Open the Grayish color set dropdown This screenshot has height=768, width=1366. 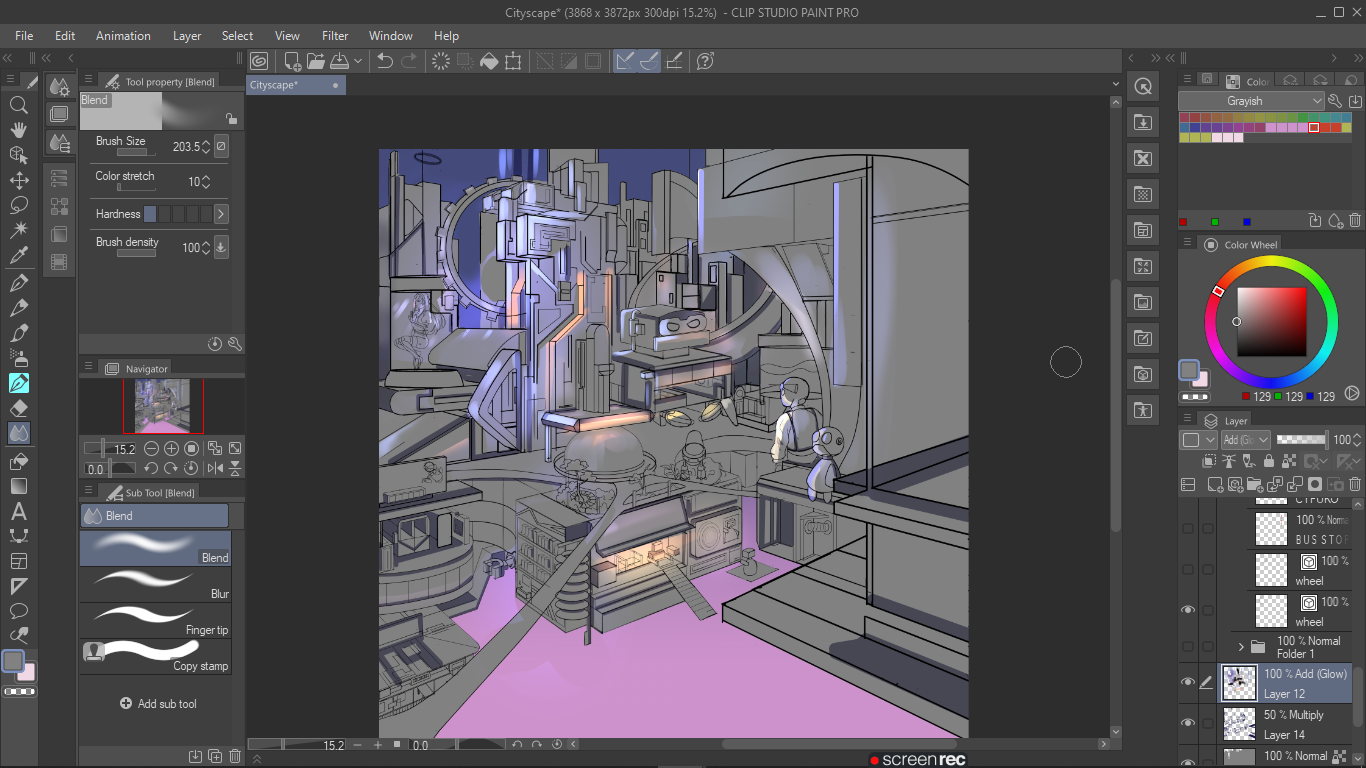[1251, 101]
